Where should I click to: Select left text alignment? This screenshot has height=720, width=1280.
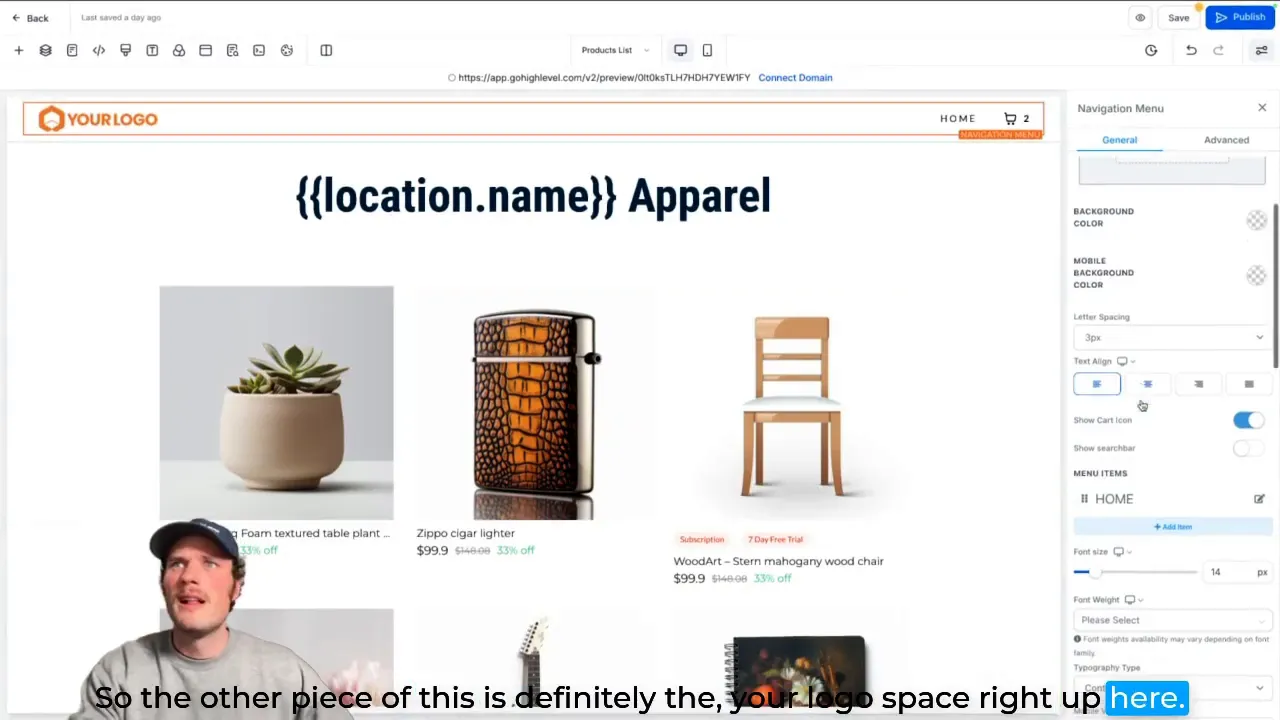[x=1097, y=384]
